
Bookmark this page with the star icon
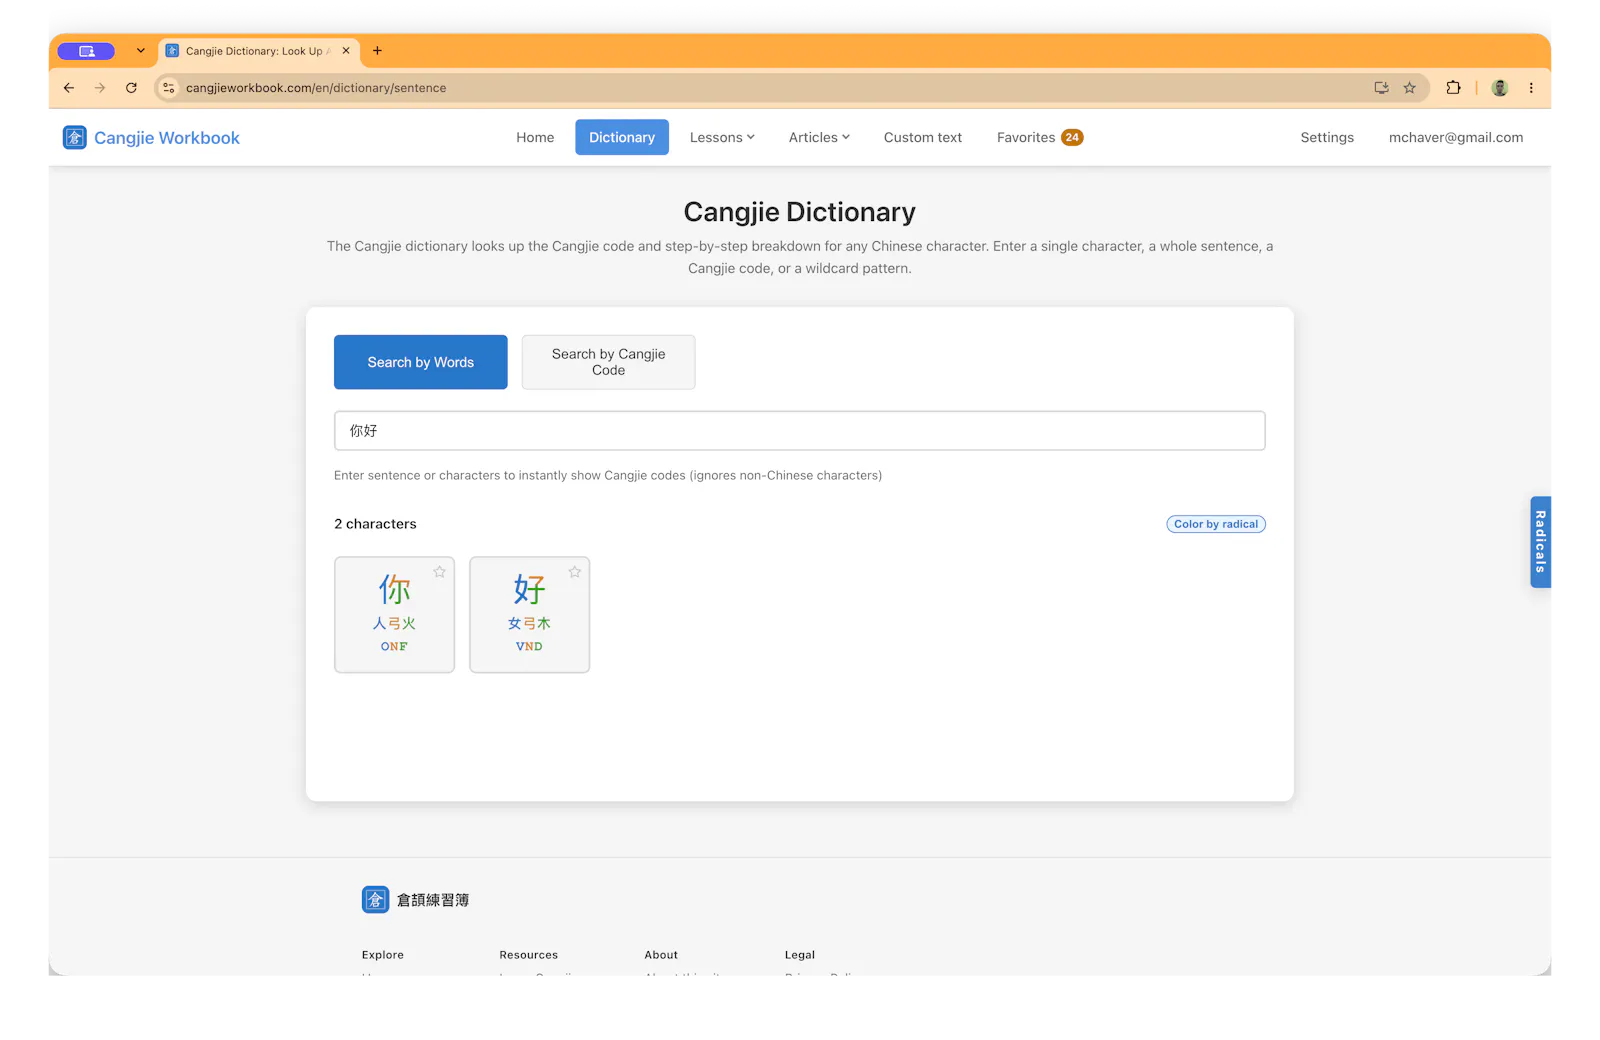(x=1410, y=88)
